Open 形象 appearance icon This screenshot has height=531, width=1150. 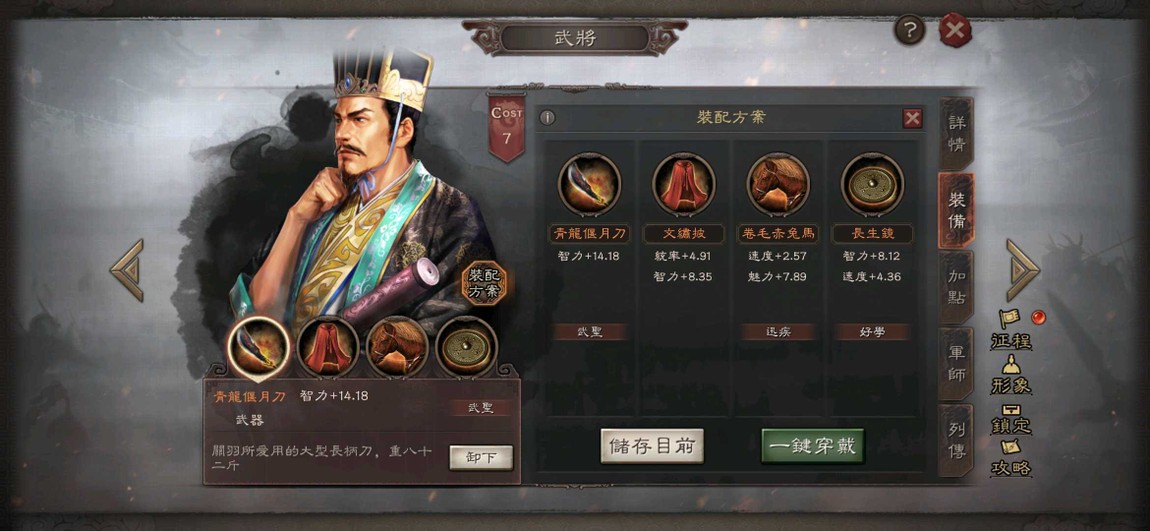pyautogui.click(x=1011, y=375)
